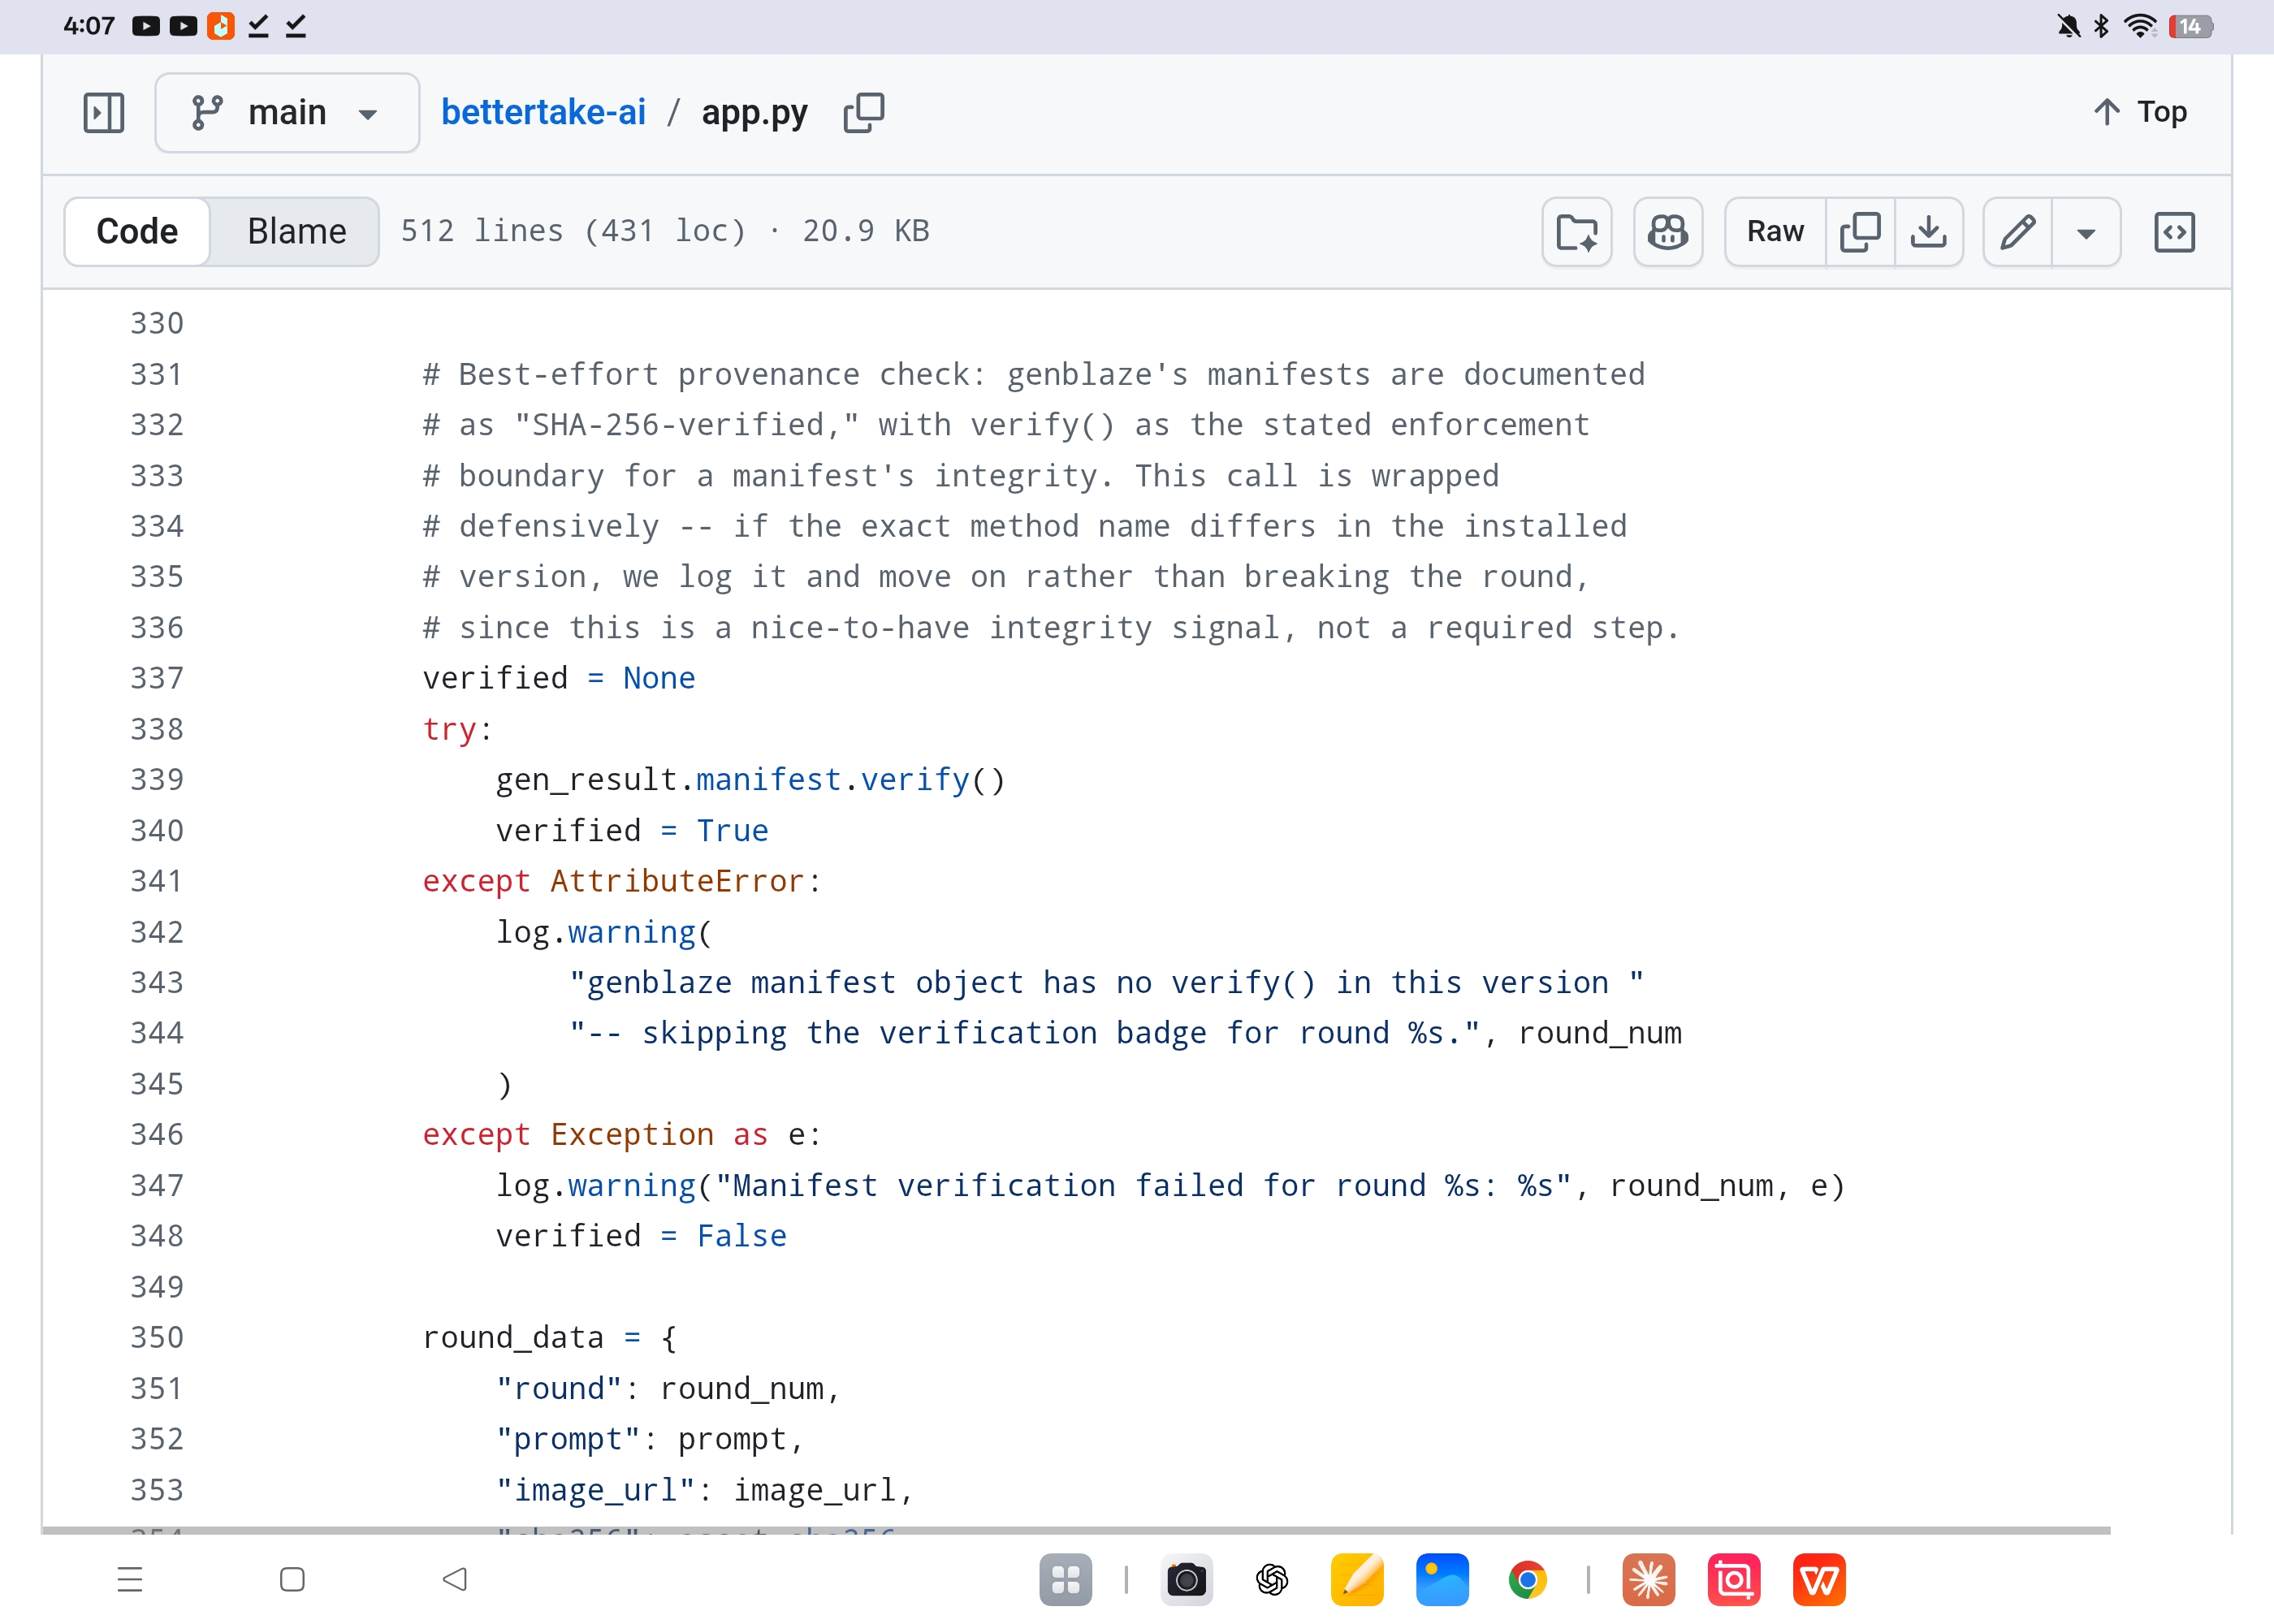2274x1624 pixels.
Task: Launch ChatGPT app from dock
Action: click(1272, 1580)
